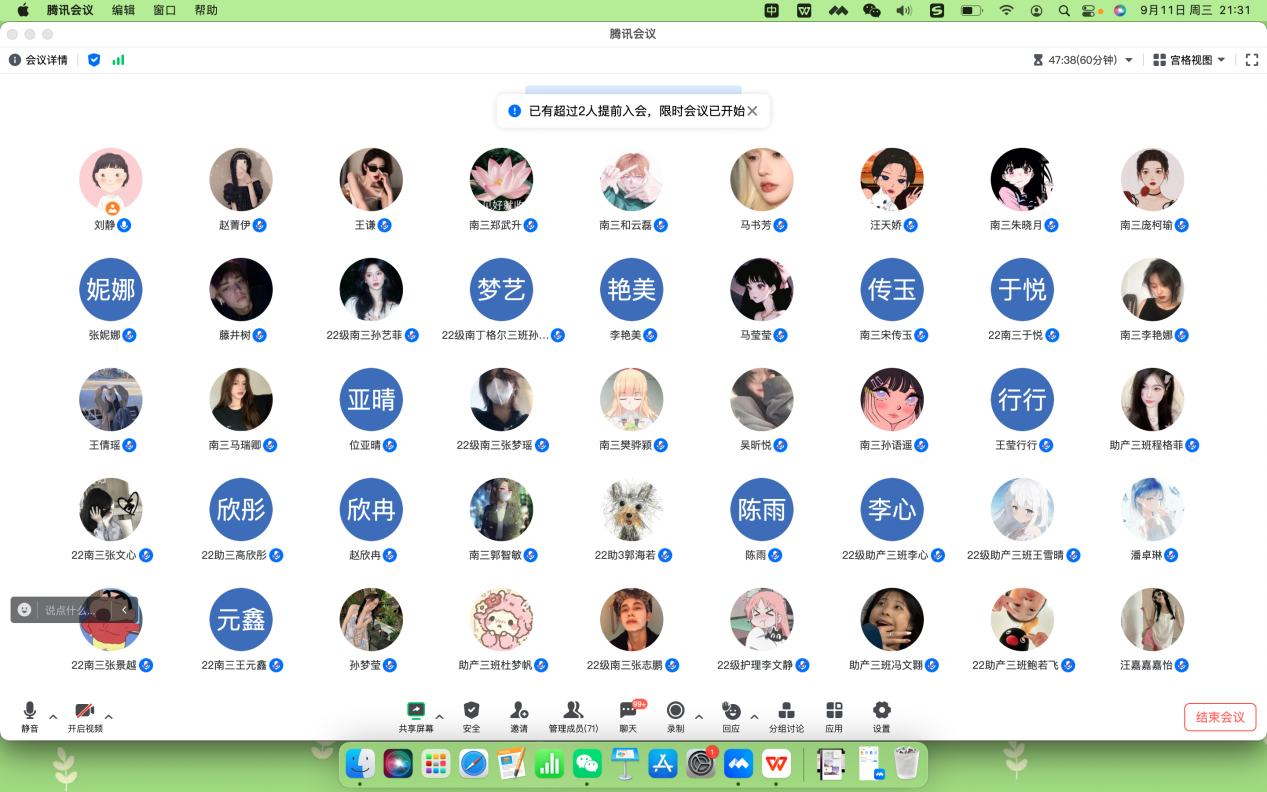The image size is (1267, 792).
Task: Dismiss the early-join notification banner
Action: pyautogui.click(x=752, y=111)
